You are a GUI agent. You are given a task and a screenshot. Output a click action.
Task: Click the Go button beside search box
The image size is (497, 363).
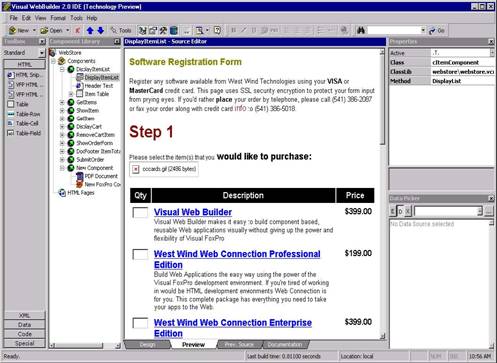[437, 31]
